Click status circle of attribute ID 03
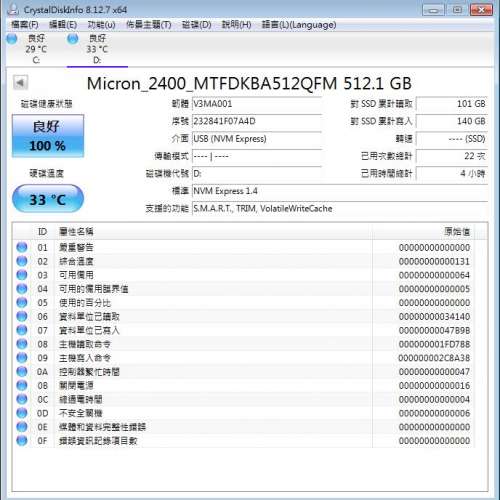The width and height of the screenshot is (500, 500). [22, 275]
